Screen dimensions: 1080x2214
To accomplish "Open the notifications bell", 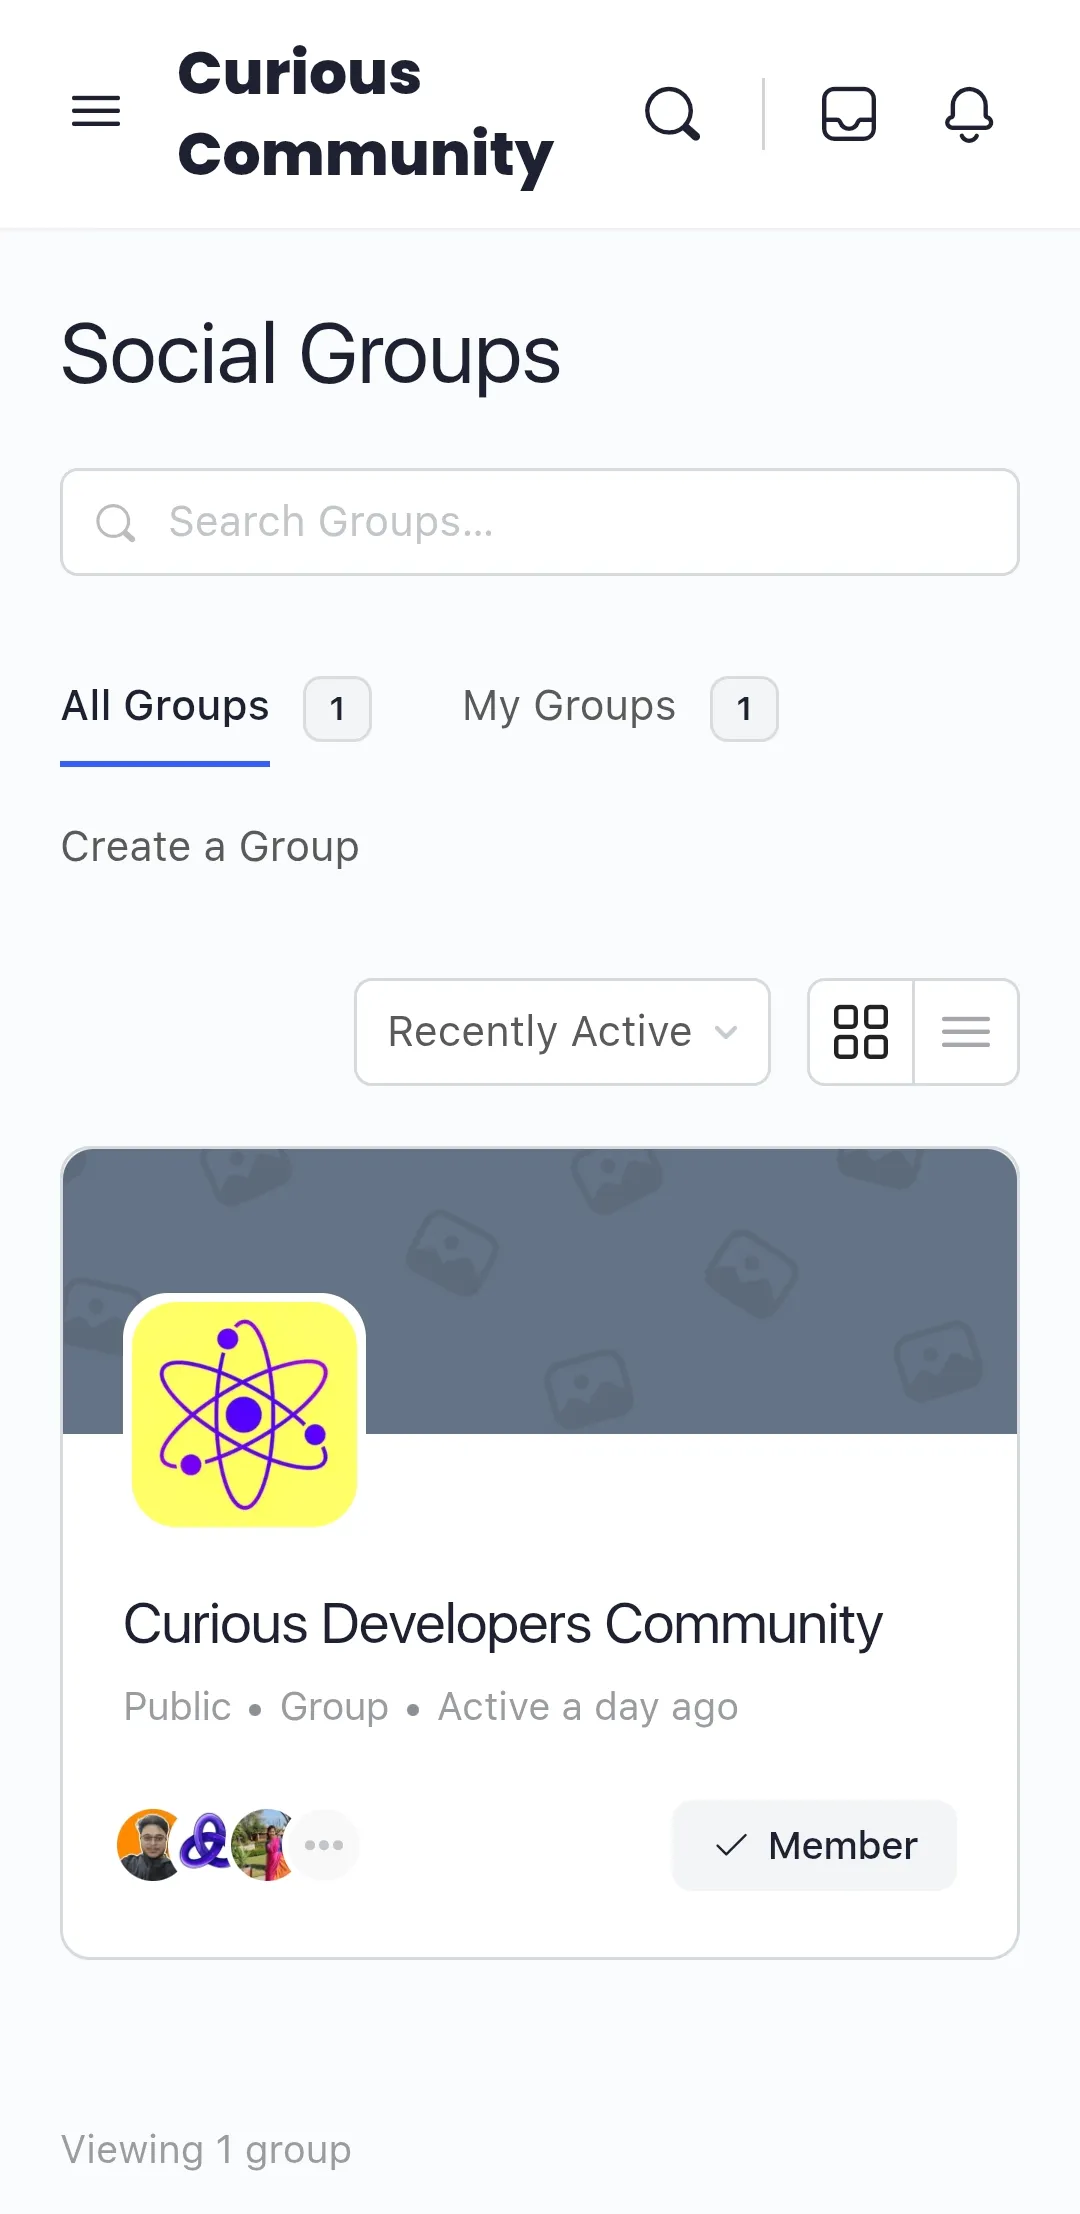I will (x=969, y=114).
